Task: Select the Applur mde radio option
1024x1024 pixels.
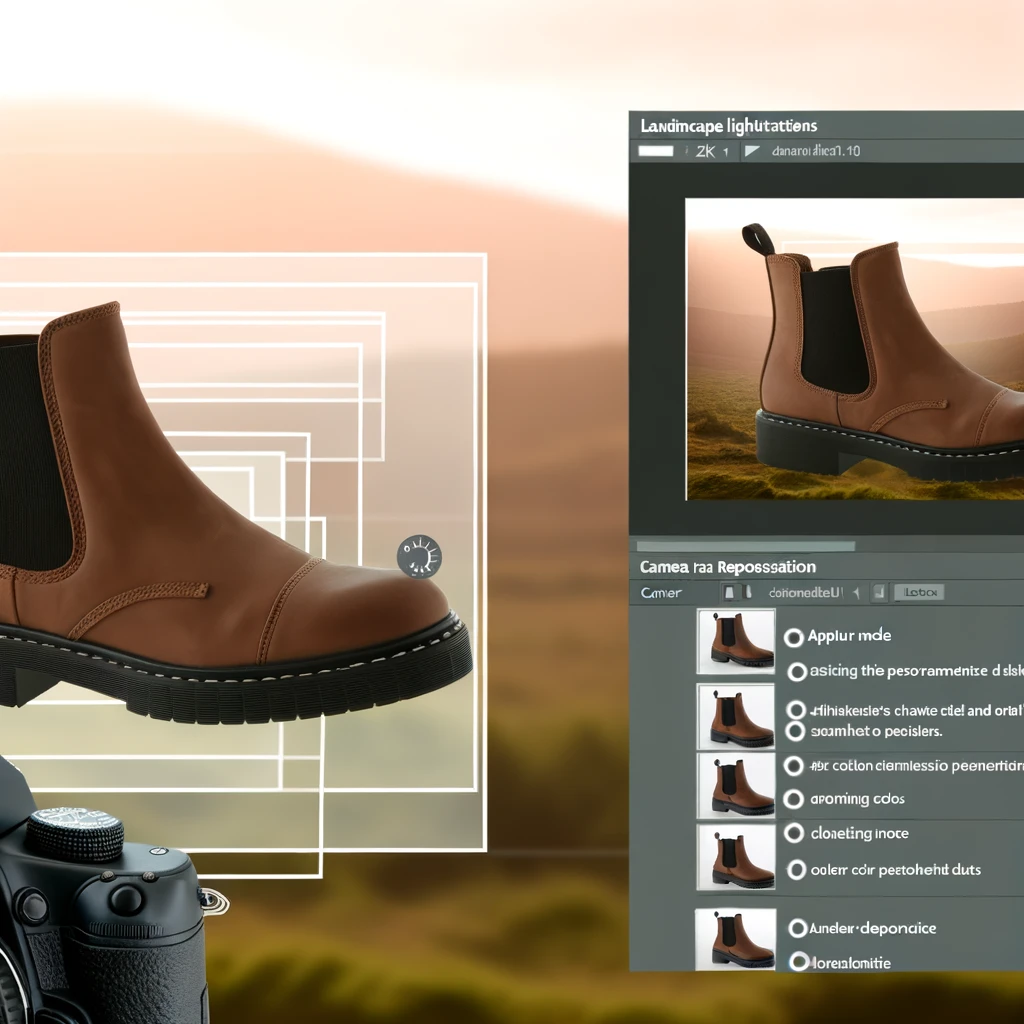Action: (x=793, y=637)
